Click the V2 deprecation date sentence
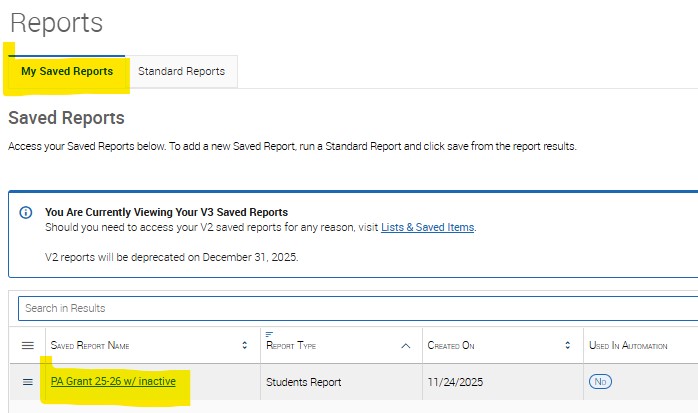This screenshot has width=698, height=413. coord(172,257)
